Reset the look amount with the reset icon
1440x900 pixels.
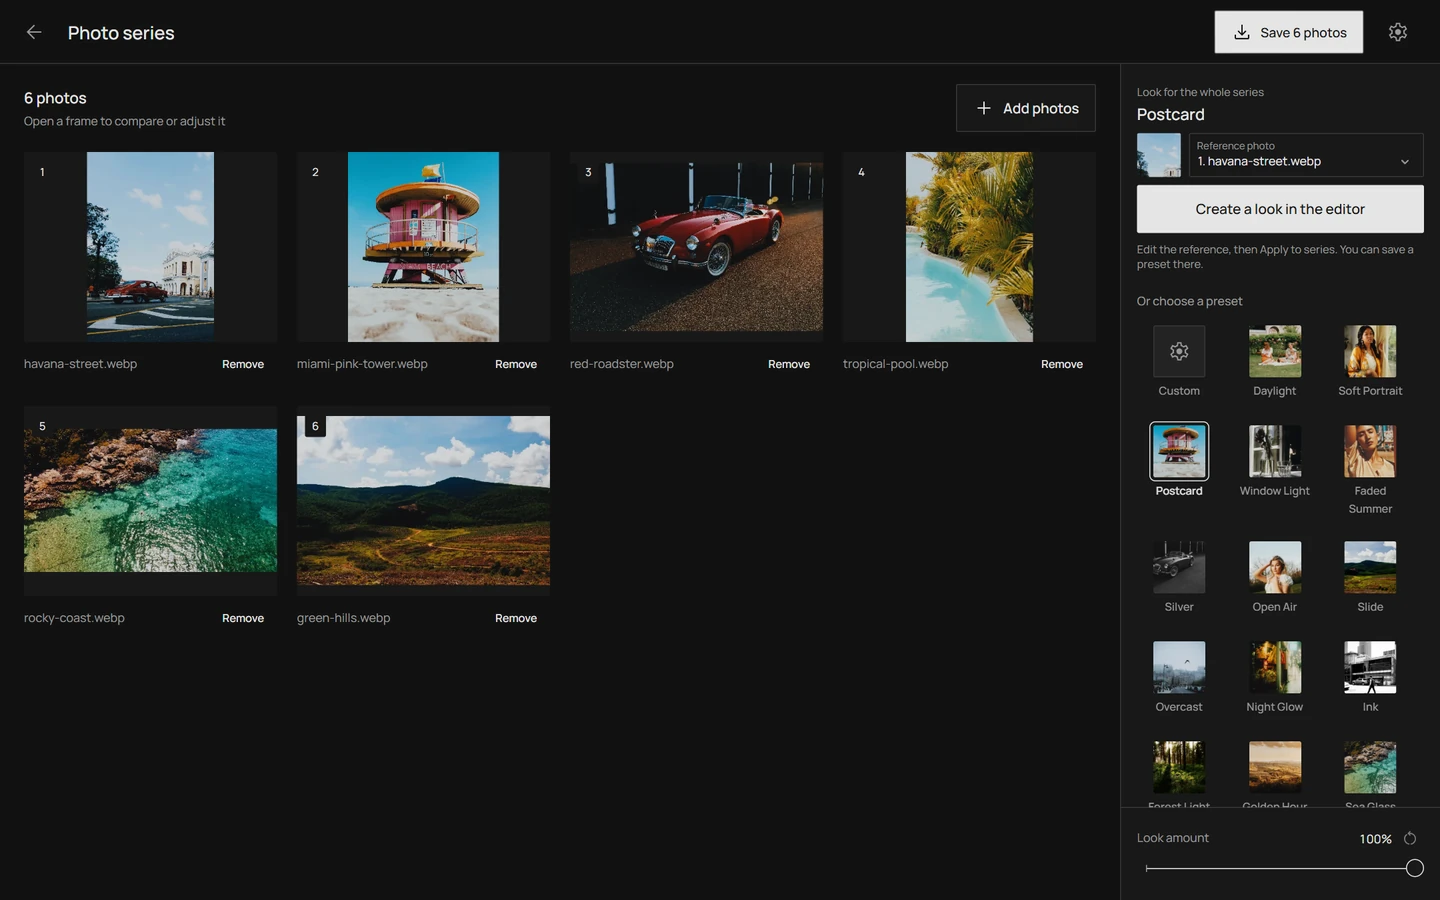[1410, 838]
